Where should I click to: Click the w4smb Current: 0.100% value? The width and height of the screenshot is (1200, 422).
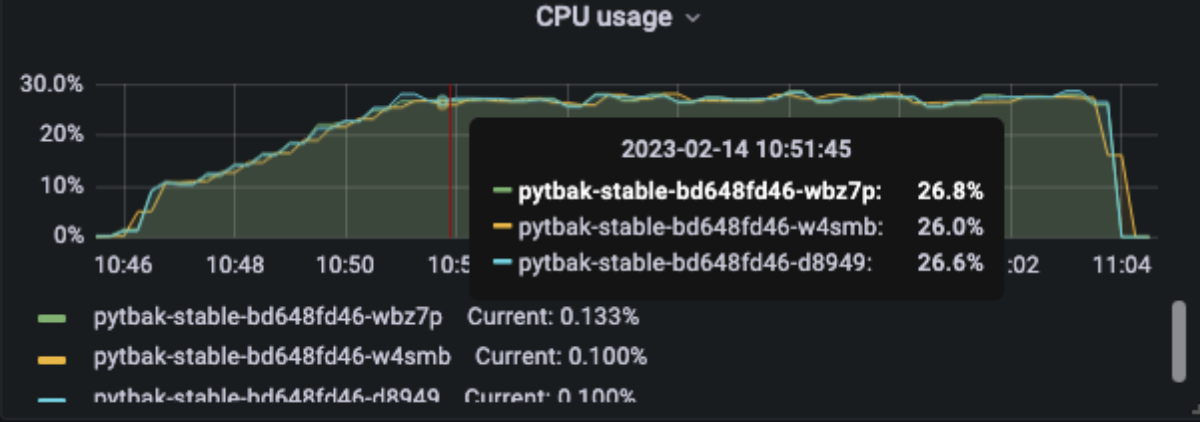[x=561, y=356]
